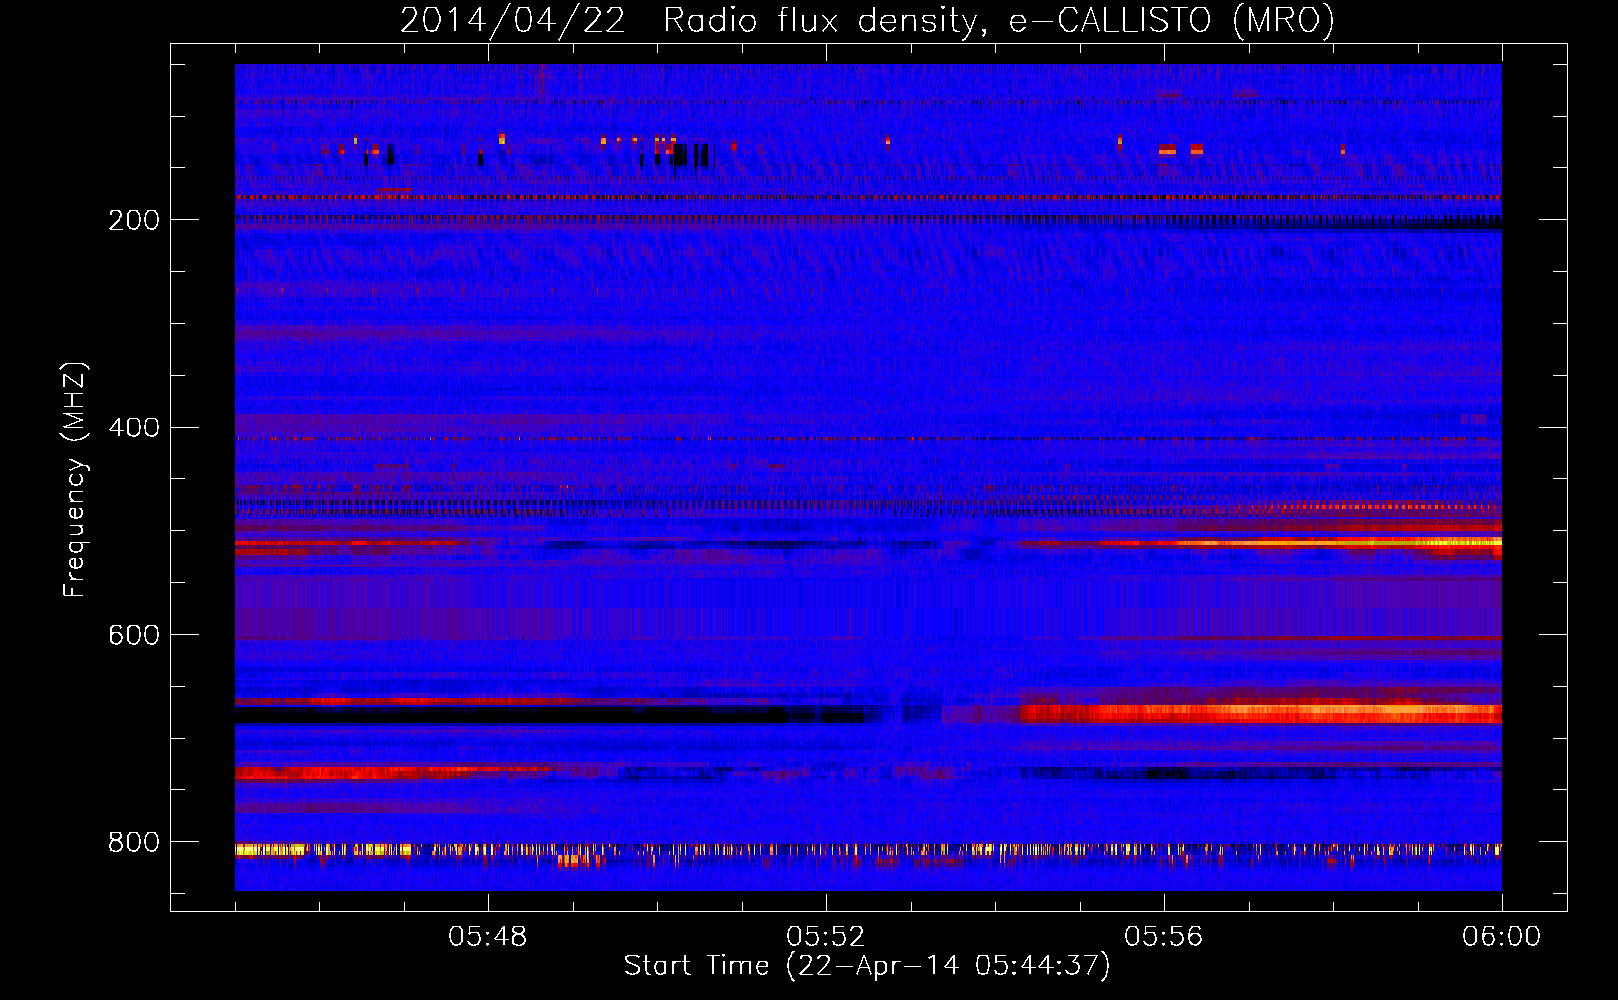
Task: Select the 200 frequency axis label
Action: pyautogui.click(x=134, y=220)
